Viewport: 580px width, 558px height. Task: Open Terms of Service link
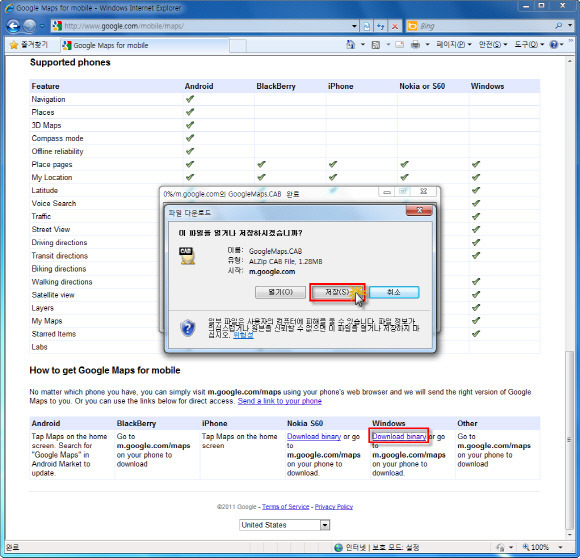click(286, 507)
